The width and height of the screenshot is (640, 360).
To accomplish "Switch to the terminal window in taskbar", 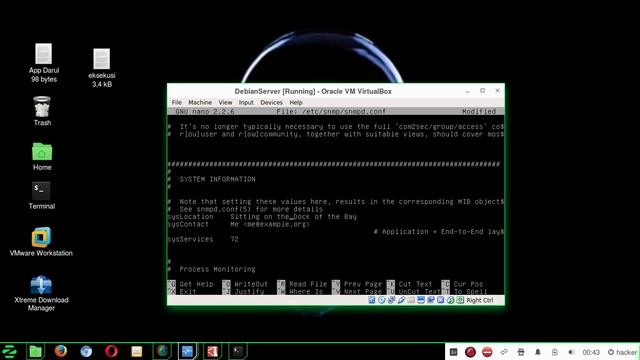I will point(238,351).
